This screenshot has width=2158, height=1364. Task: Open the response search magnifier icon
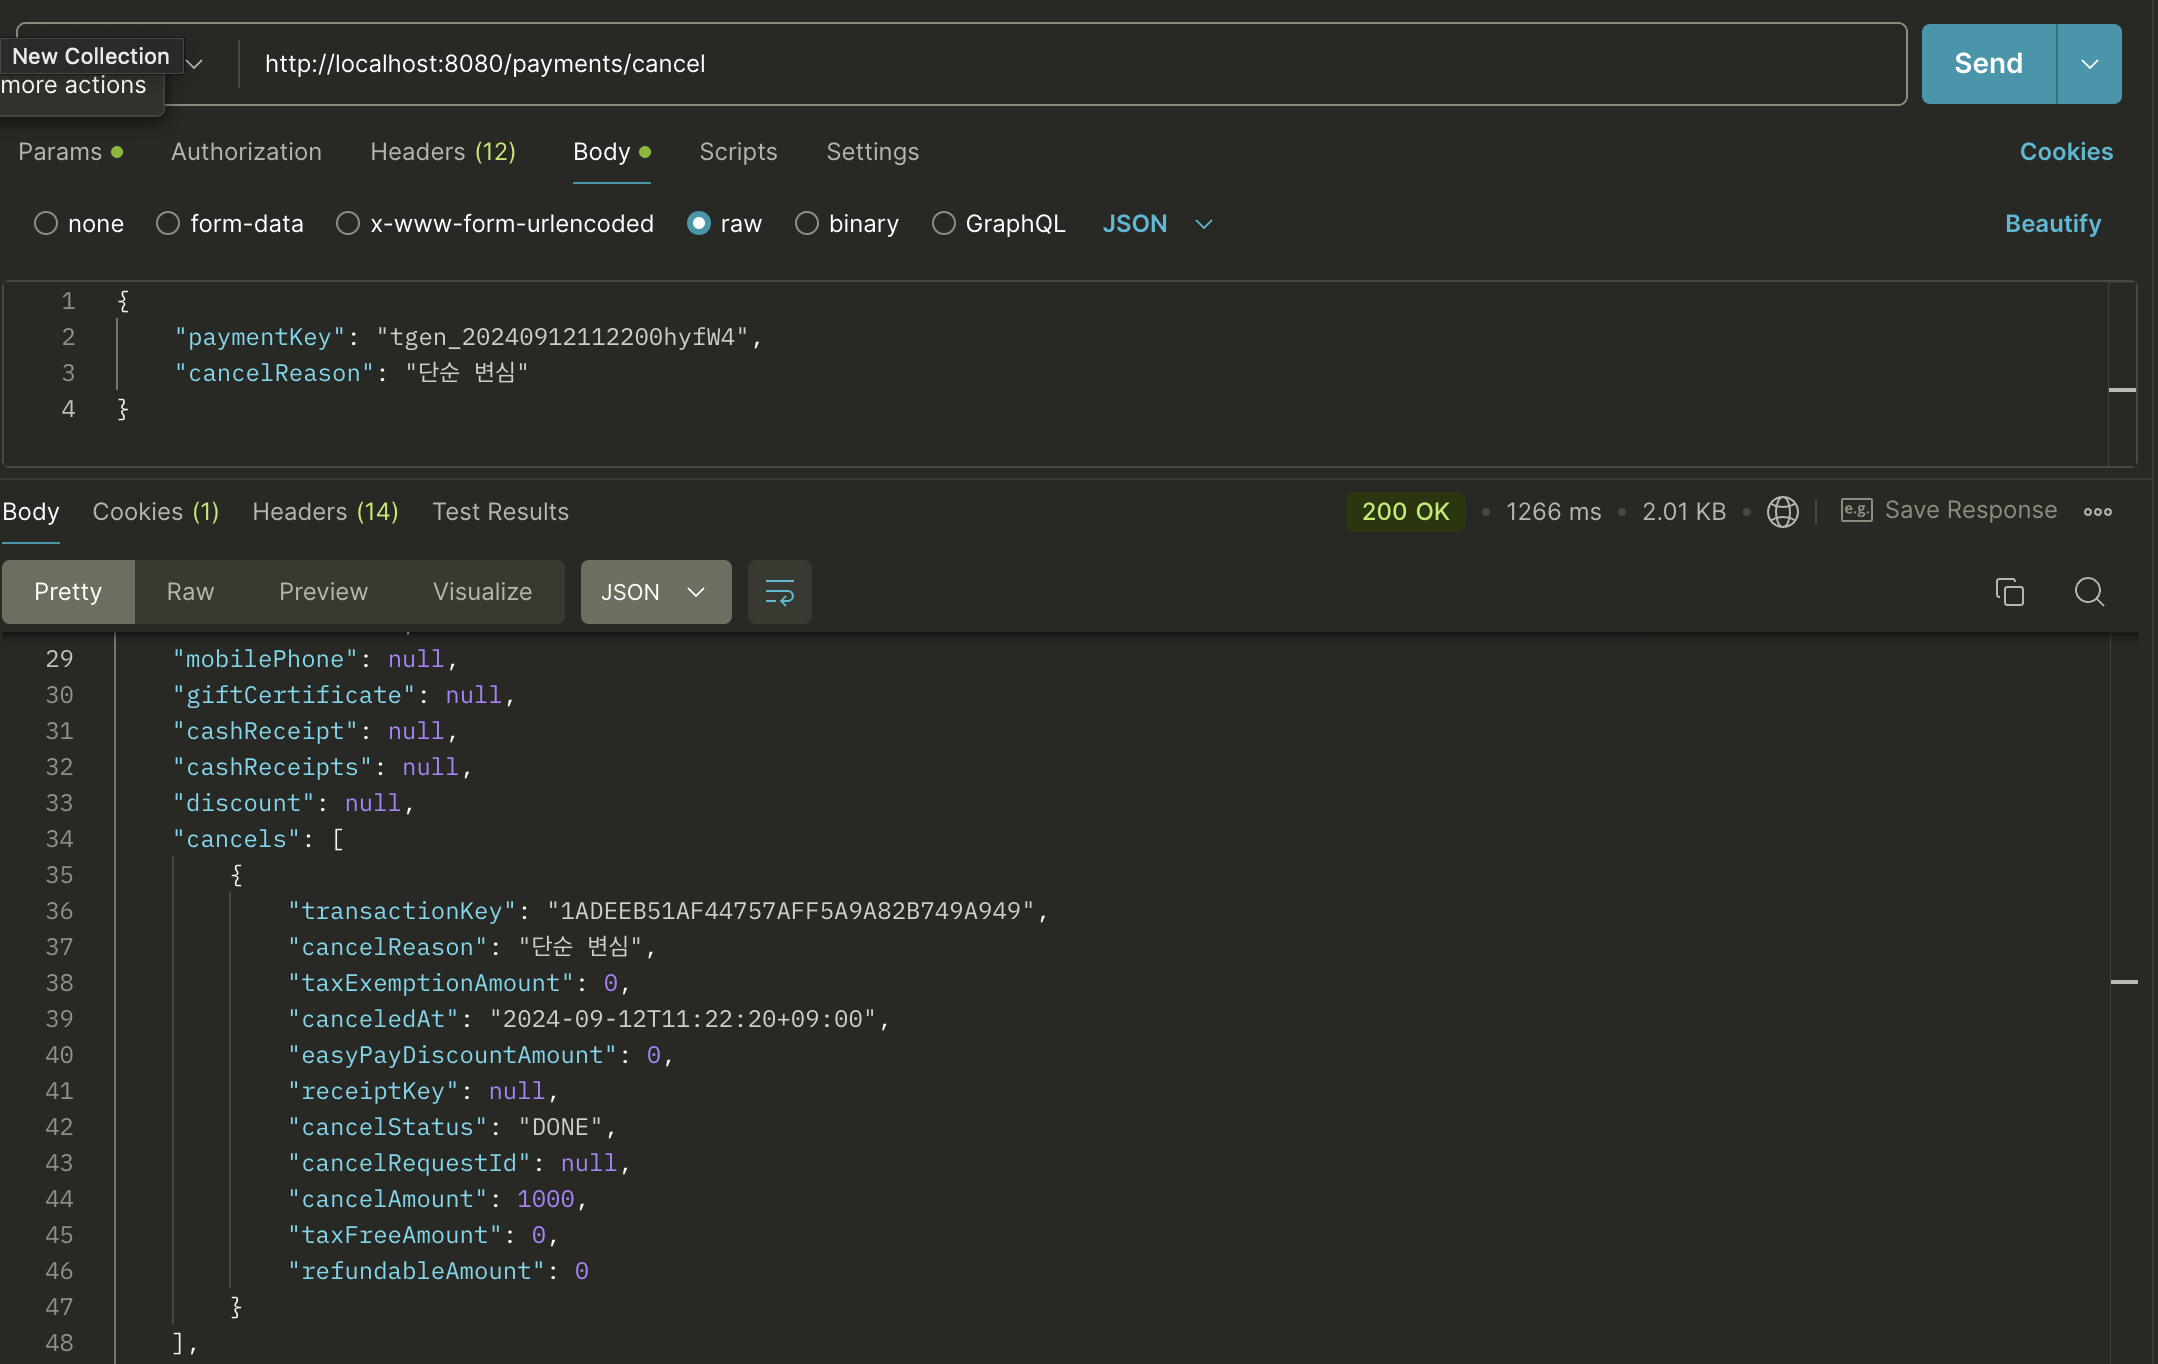point(2089,592)
